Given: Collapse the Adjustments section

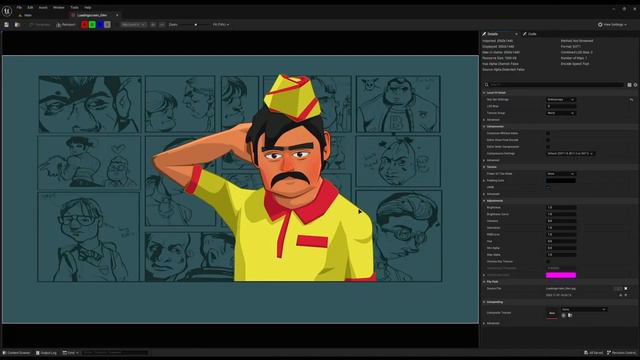Looking at the screenshot, I should [484, 201].
